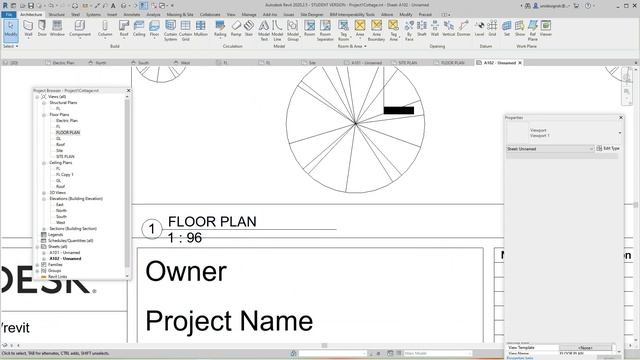640x360 pixels.
Task: Select the Grid datum tool
Action: tap(492, 29)
